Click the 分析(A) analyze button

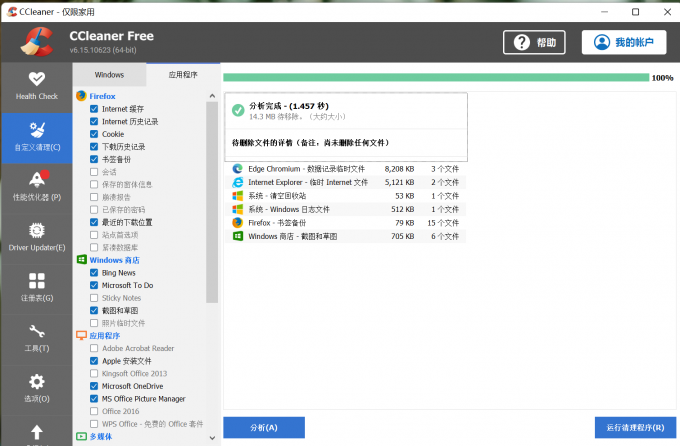264,427
